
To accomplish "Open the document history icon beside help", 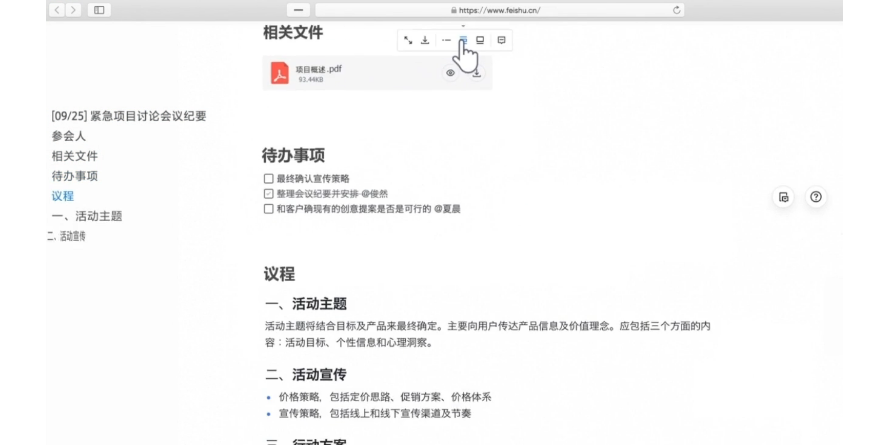I will [783, 197].
